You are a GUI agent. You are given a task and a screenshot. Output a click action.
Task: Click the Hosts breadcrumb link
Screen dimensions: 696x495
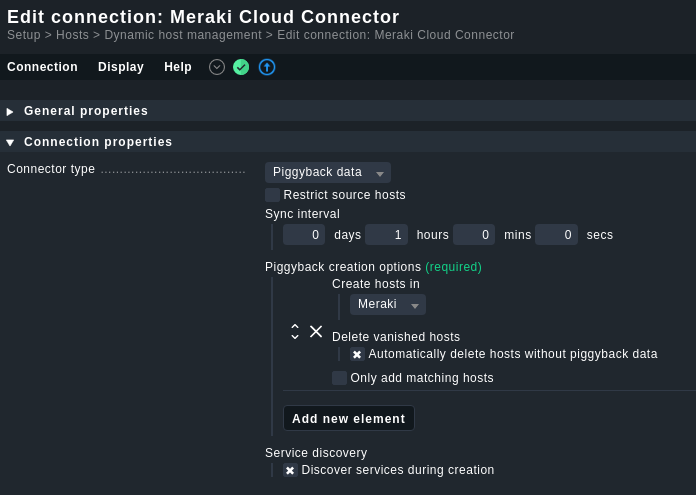pyautogui.click(x=72, y=35)
